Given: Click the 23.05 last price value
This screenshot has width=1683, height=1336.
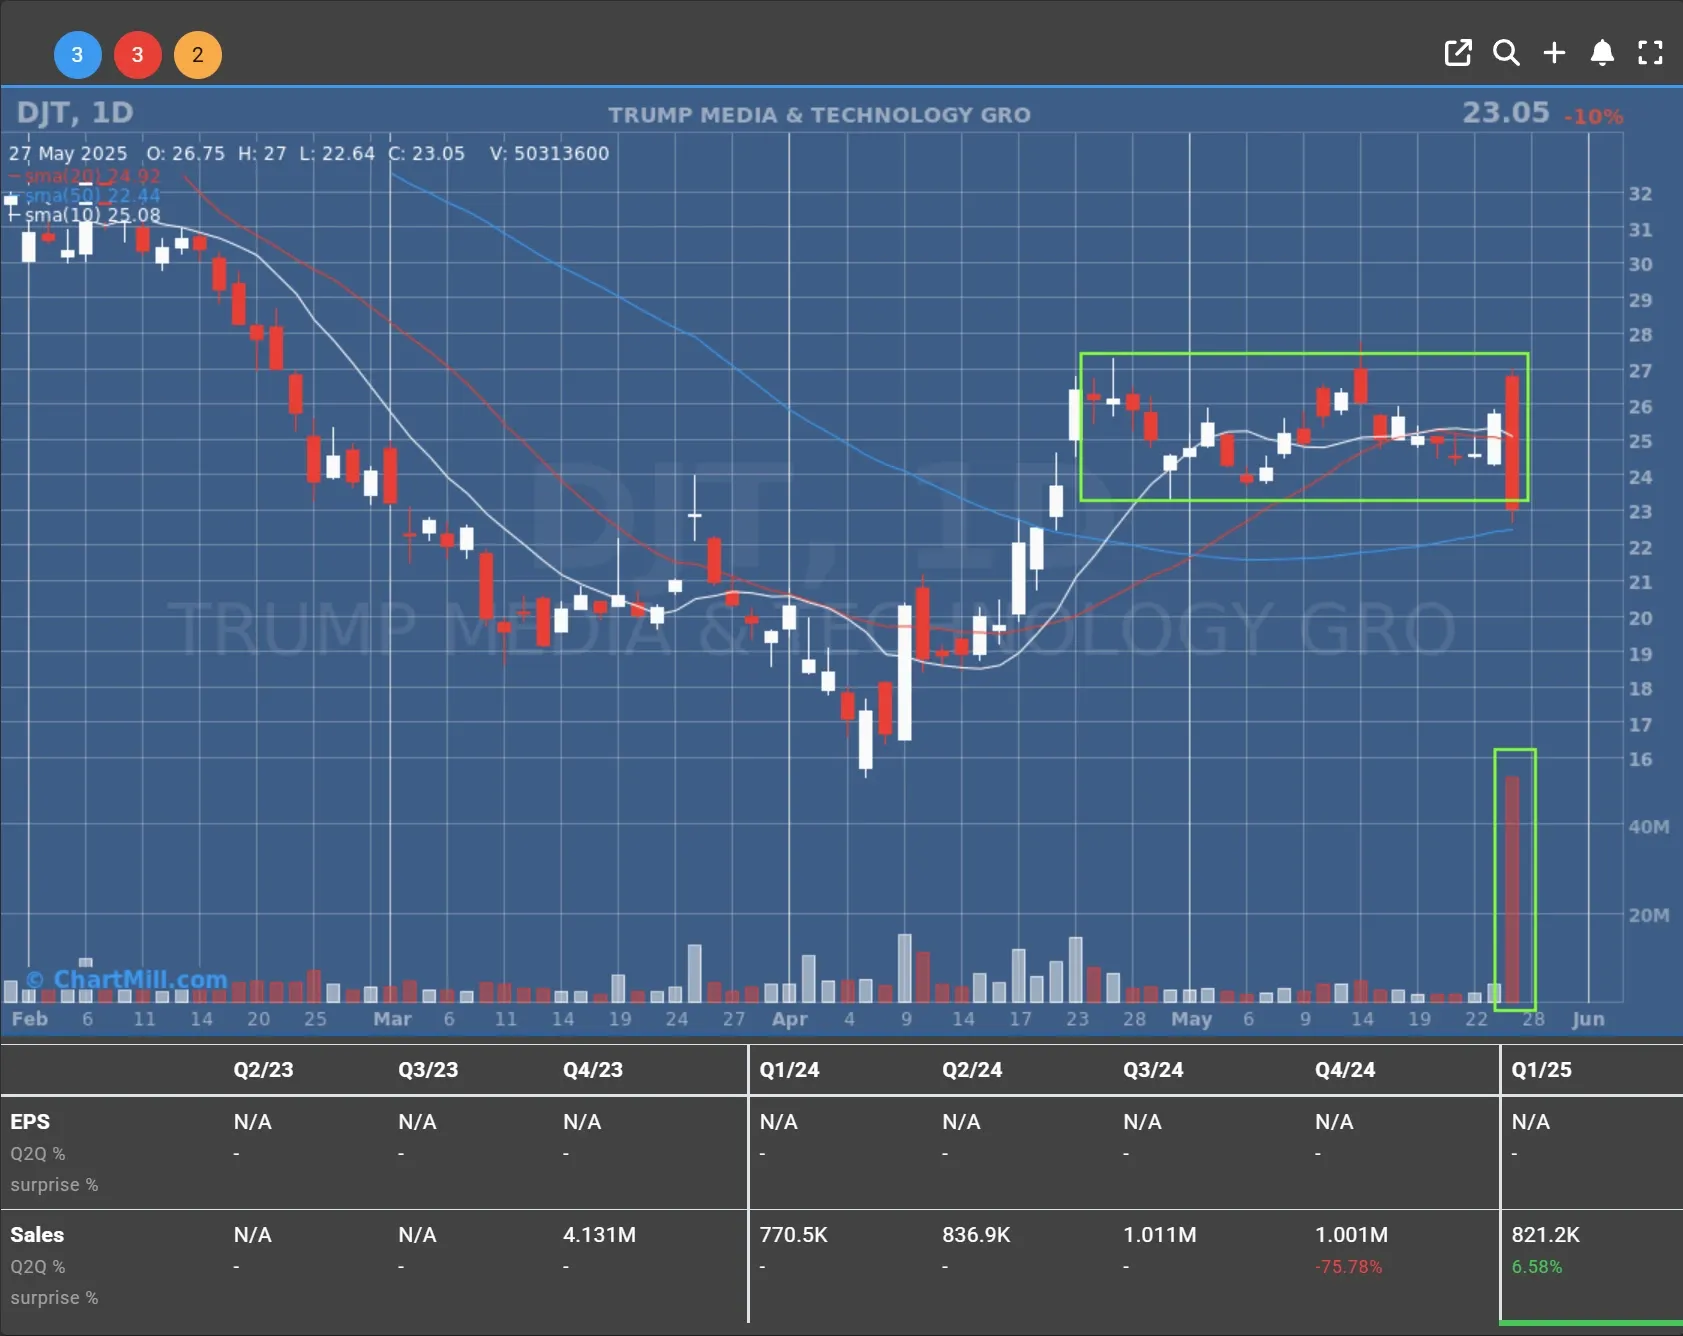Looking at the screenshot, I should click(x=1505, y=112).
